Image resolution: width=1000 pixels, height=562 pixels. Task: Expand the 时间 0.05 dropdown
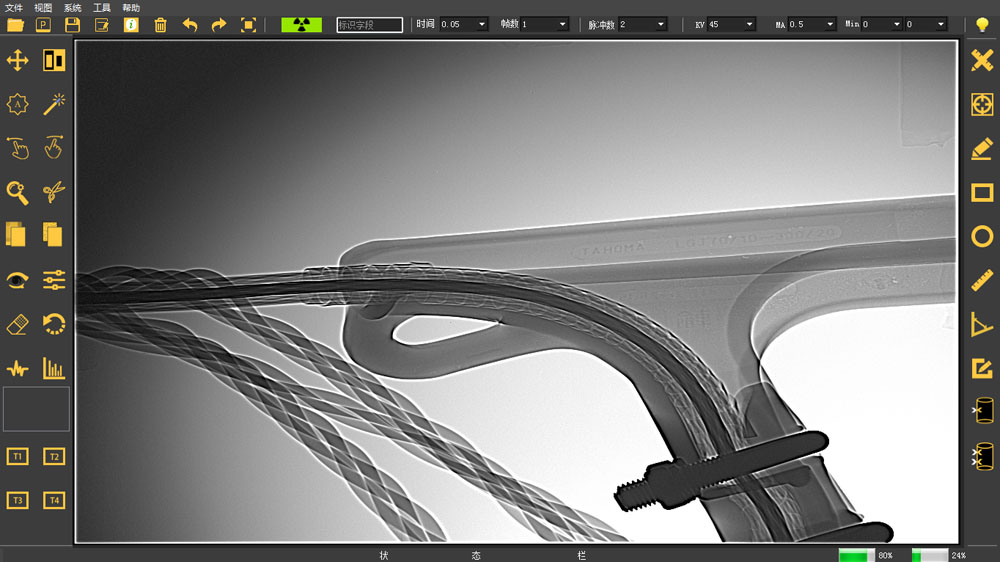pos(481,24)
